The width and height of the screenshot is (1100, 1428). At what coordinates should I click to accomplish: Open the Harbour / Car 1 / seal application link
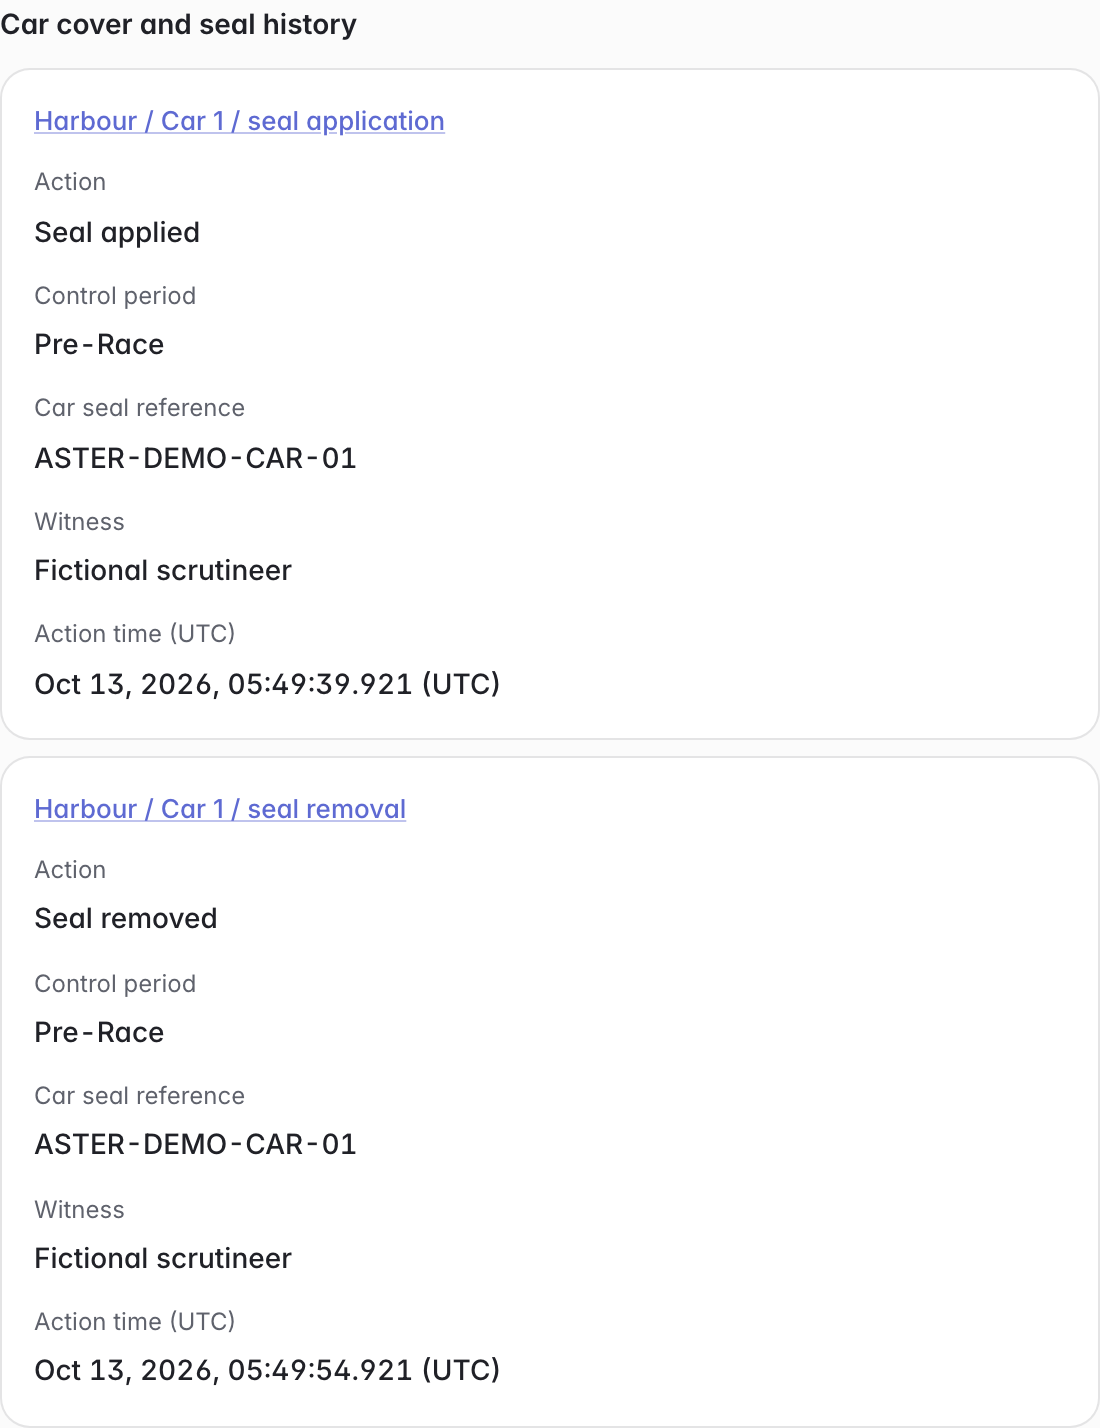point(239,121)
